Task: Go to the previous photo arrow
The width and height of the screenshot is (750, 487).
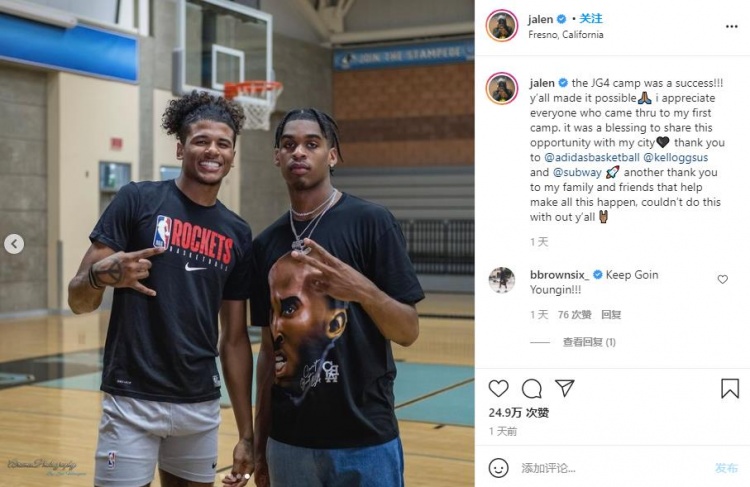Action: [x=14, y=244]
